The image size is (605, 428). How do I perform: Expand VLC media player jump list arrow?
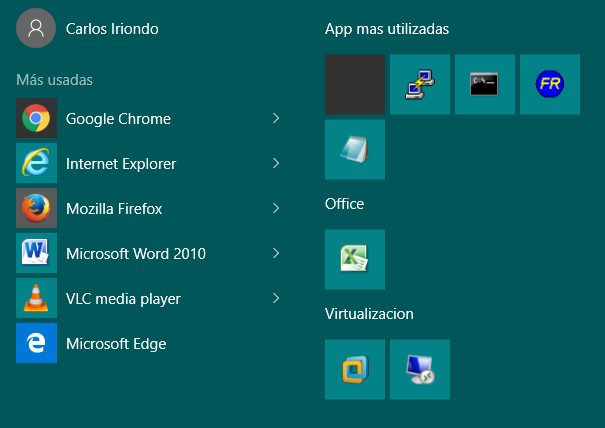tap(276, 299)
